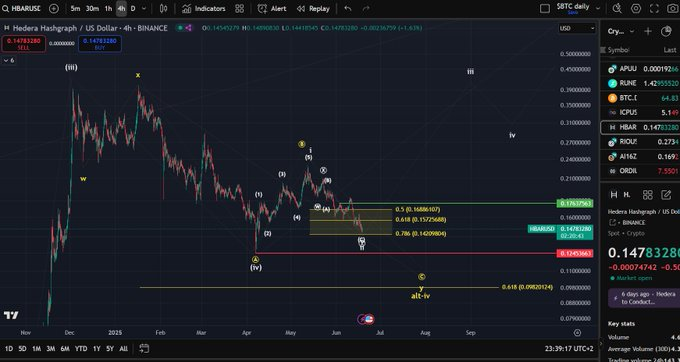Image resolution: width=680 pixels, height=362 pixels.
Task: Open the Indicators dialog
Action: pos(204,9)
